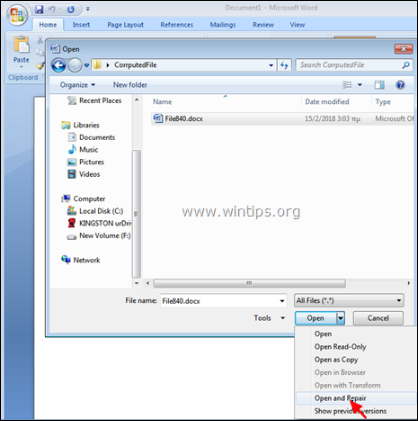Expand the File name dropdown arrow
Screen dimensions: 418x421
pyautogui.click(x=282, y=301)
